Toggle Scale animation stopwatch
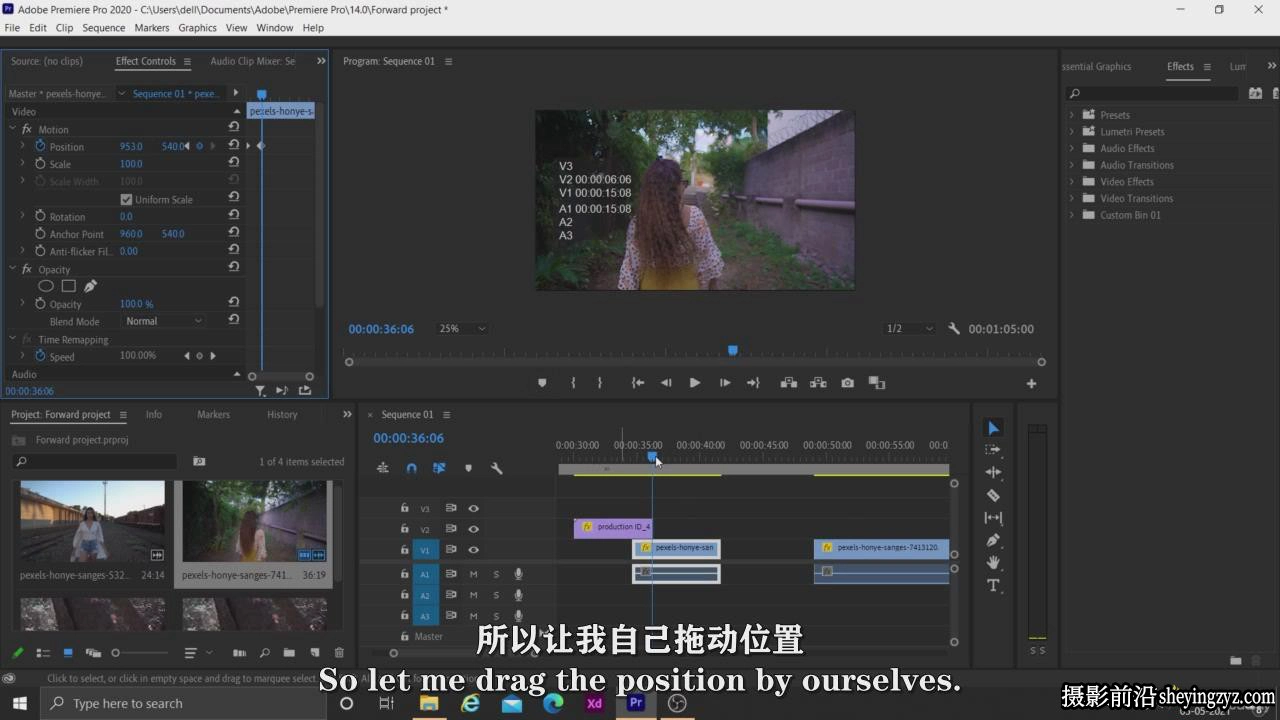Screen dimensions: 1280x720 [41, 164]
